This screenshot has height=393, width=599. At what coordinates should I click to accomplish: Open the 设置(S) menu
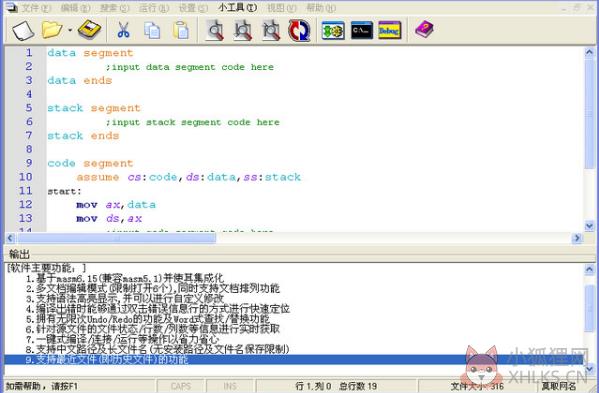193,8
